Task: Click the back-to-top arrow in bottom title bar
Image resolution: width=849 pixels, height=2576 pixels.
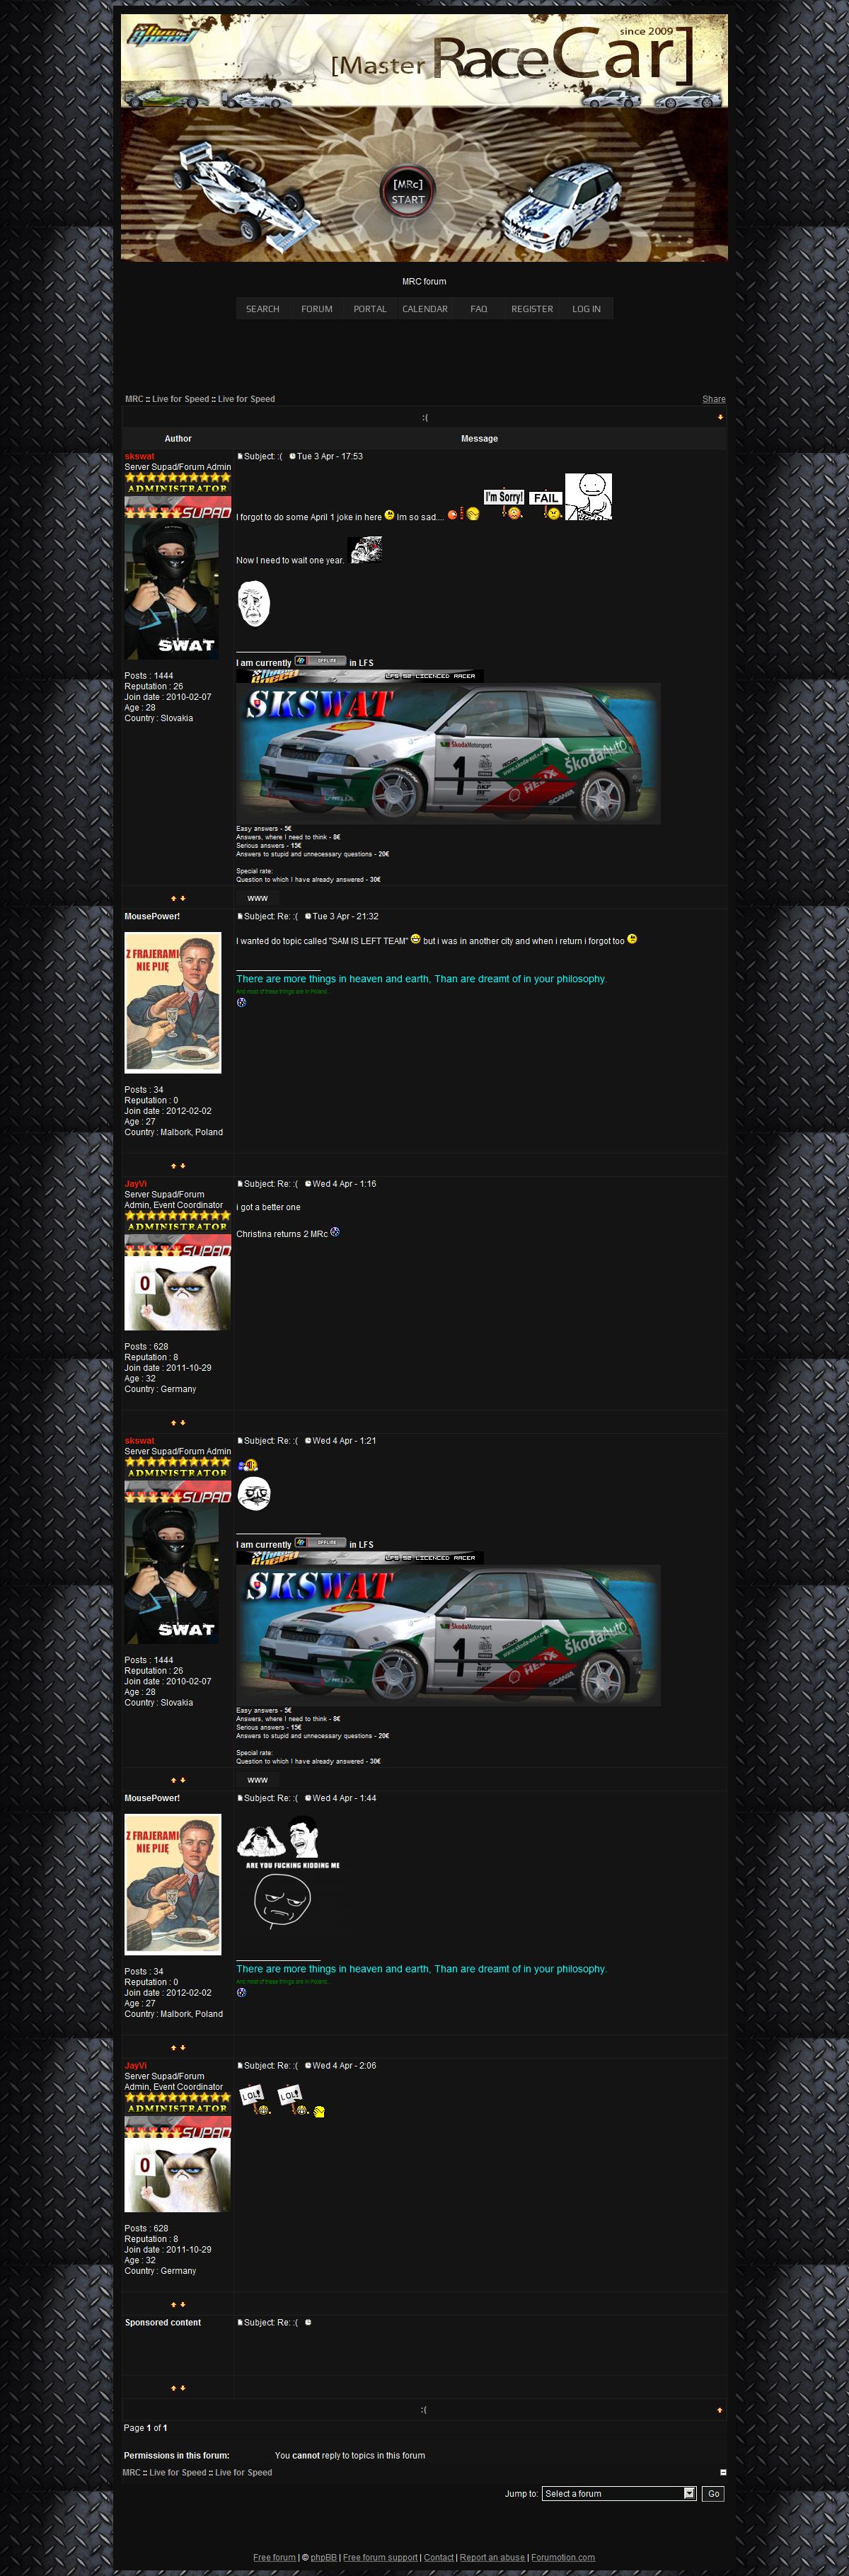Action: 720,2410
